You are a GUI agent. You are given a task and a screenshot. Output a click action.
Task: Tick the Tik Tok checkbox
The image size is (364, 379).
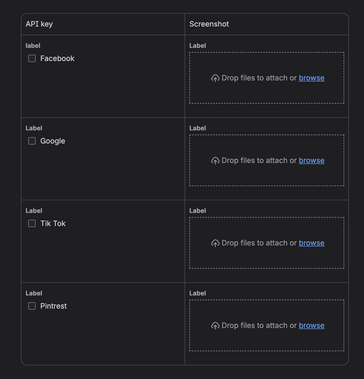pos(32,223)
